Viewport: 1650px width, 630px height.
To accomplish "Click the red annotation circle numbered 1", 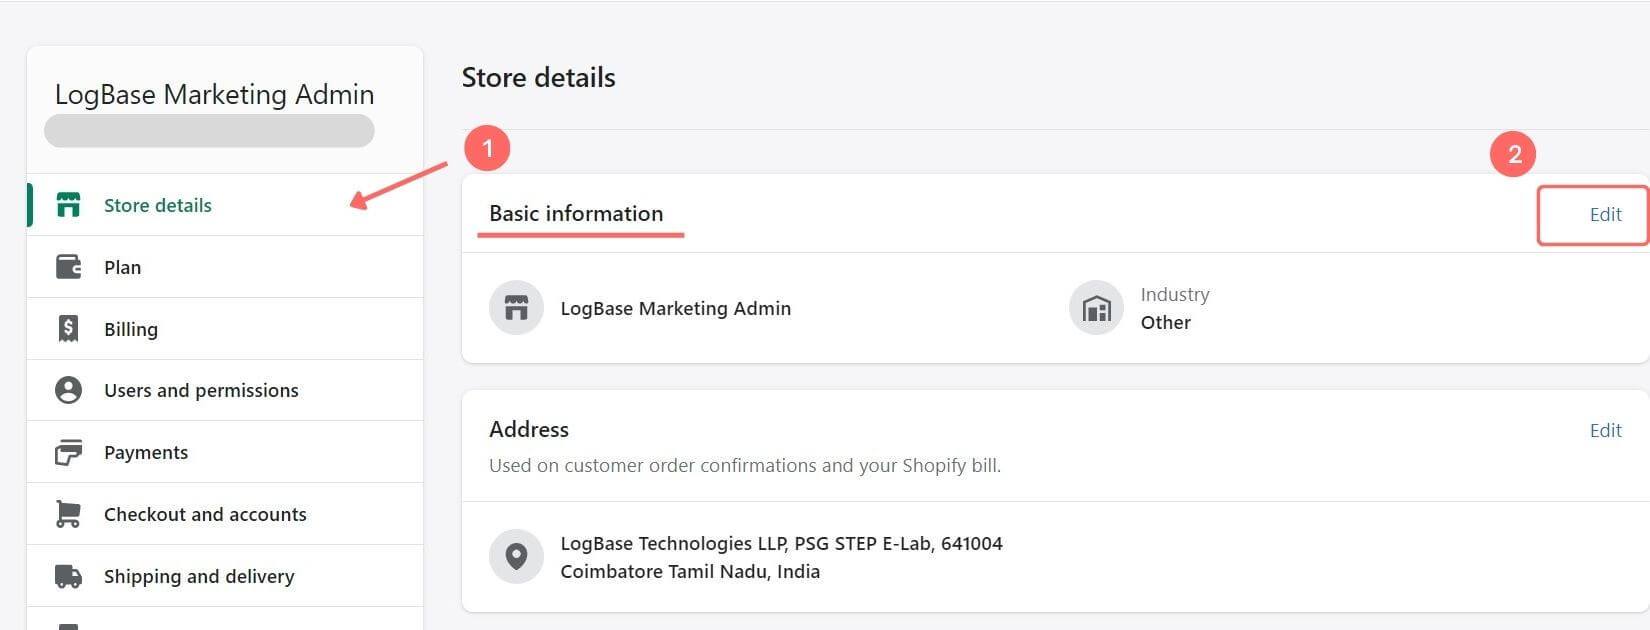I will (487, 149).
